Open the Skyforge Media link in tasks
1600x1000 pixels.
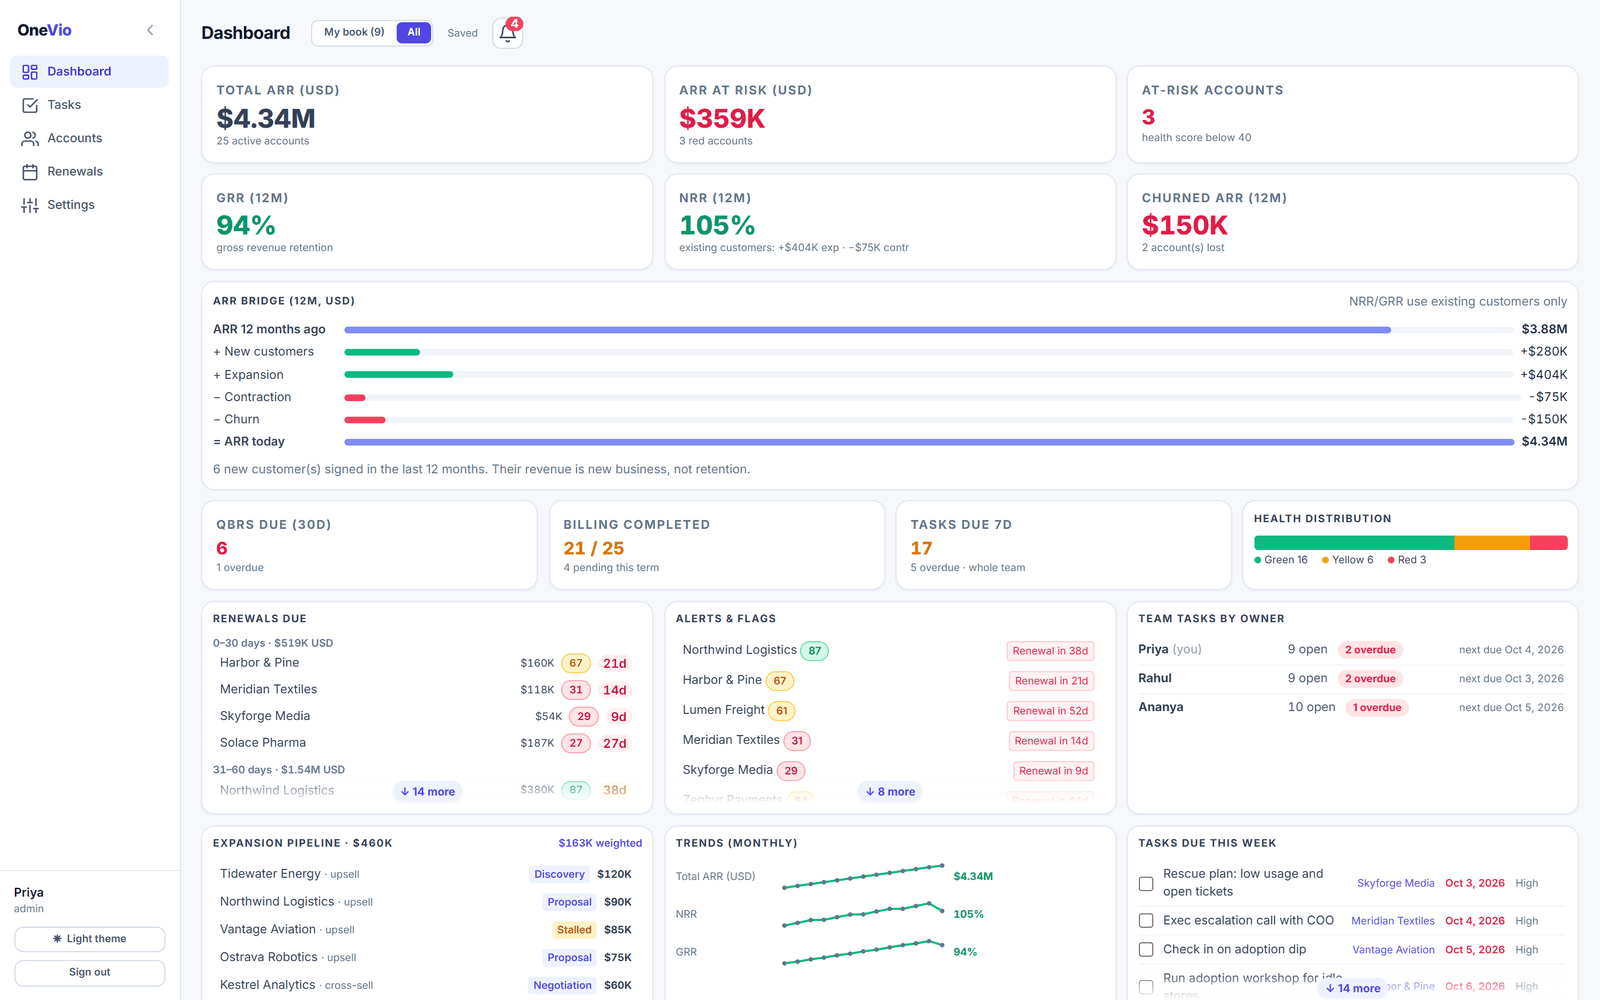[1395, 883]
